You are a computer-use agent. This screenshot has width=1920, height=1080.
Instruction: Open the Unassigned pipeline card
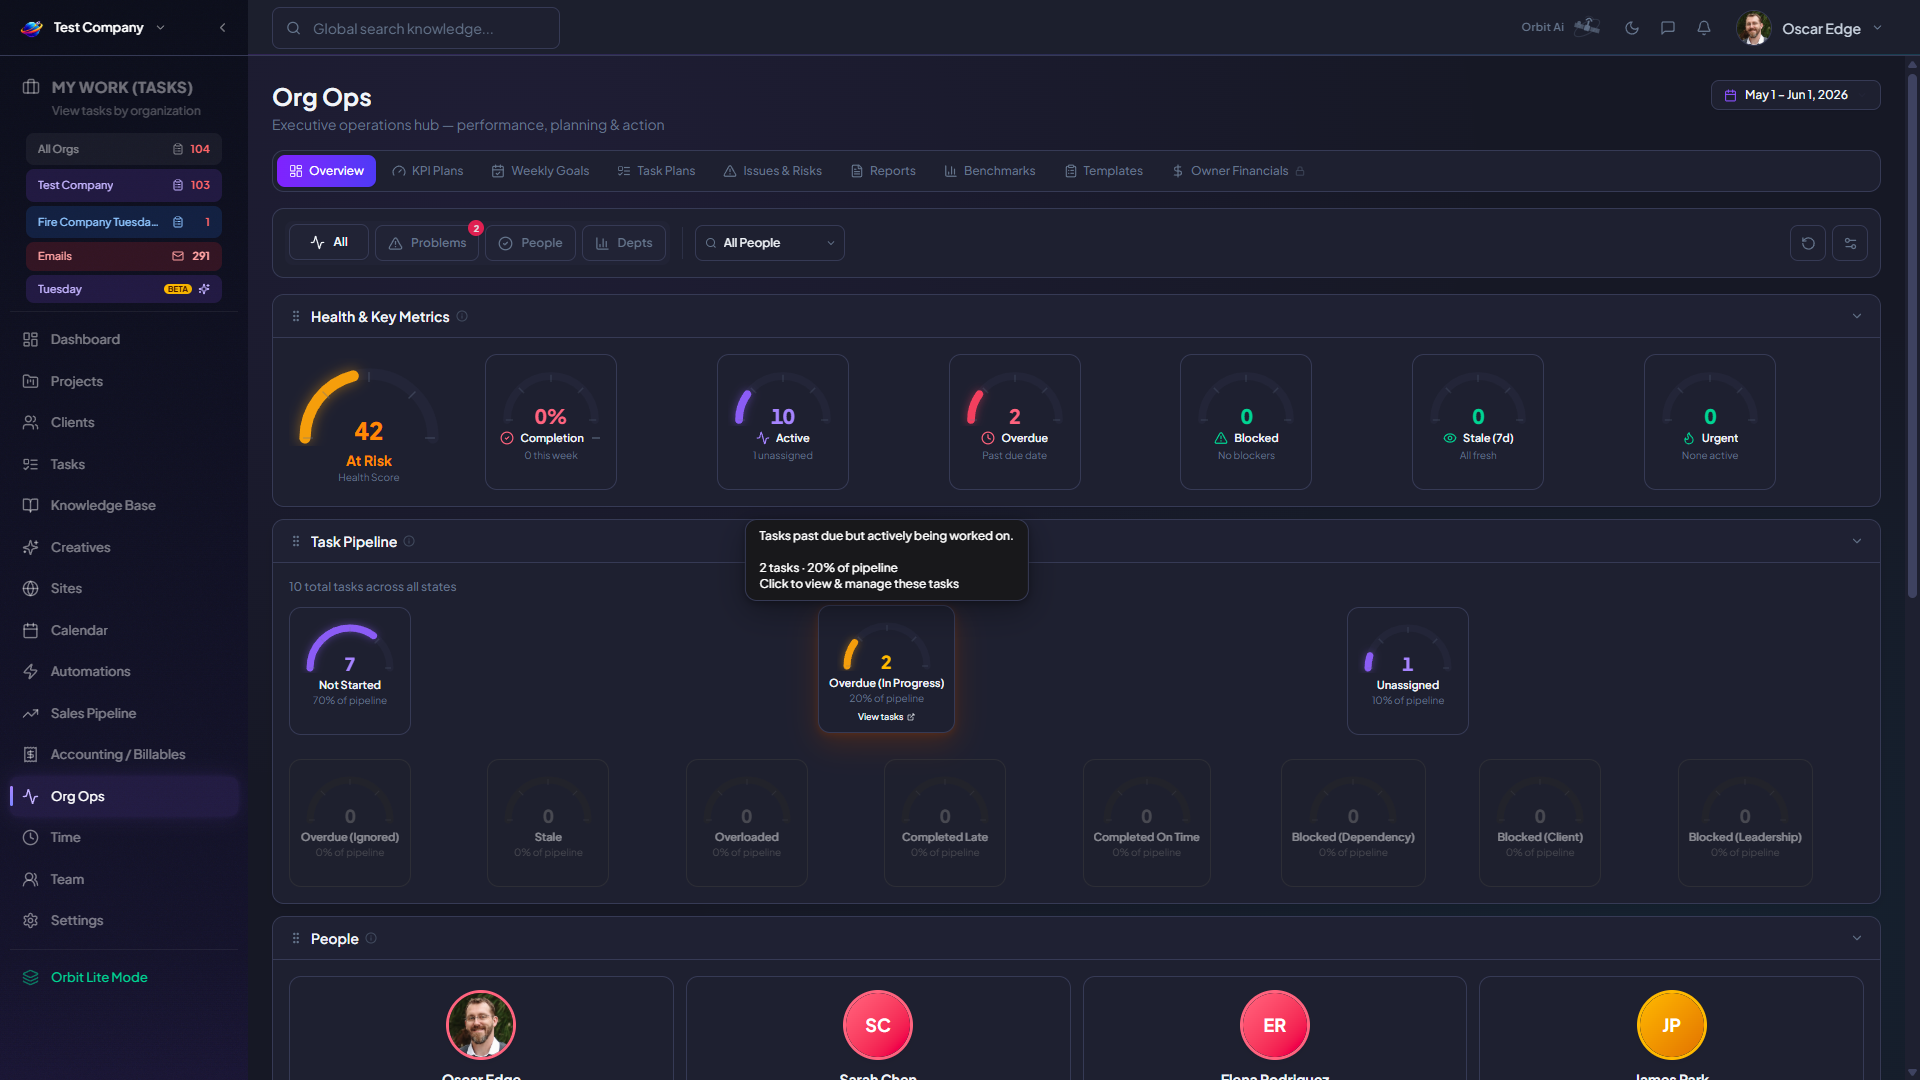pyautogui.click(x=1408, y=671)
